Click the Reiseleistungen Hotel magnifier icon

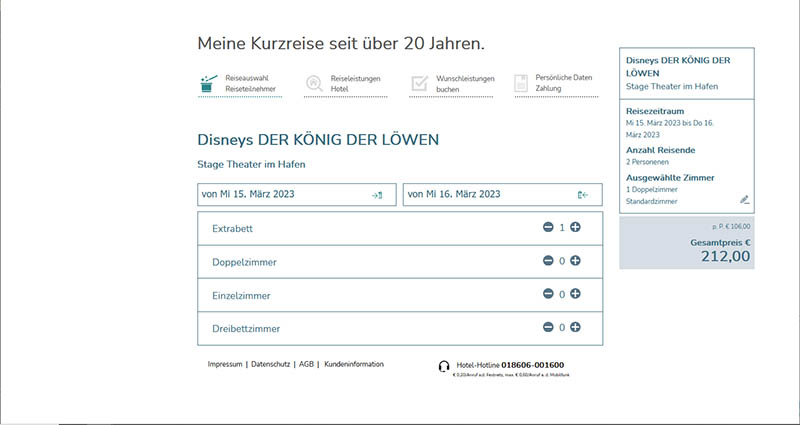tap(314, 84)
